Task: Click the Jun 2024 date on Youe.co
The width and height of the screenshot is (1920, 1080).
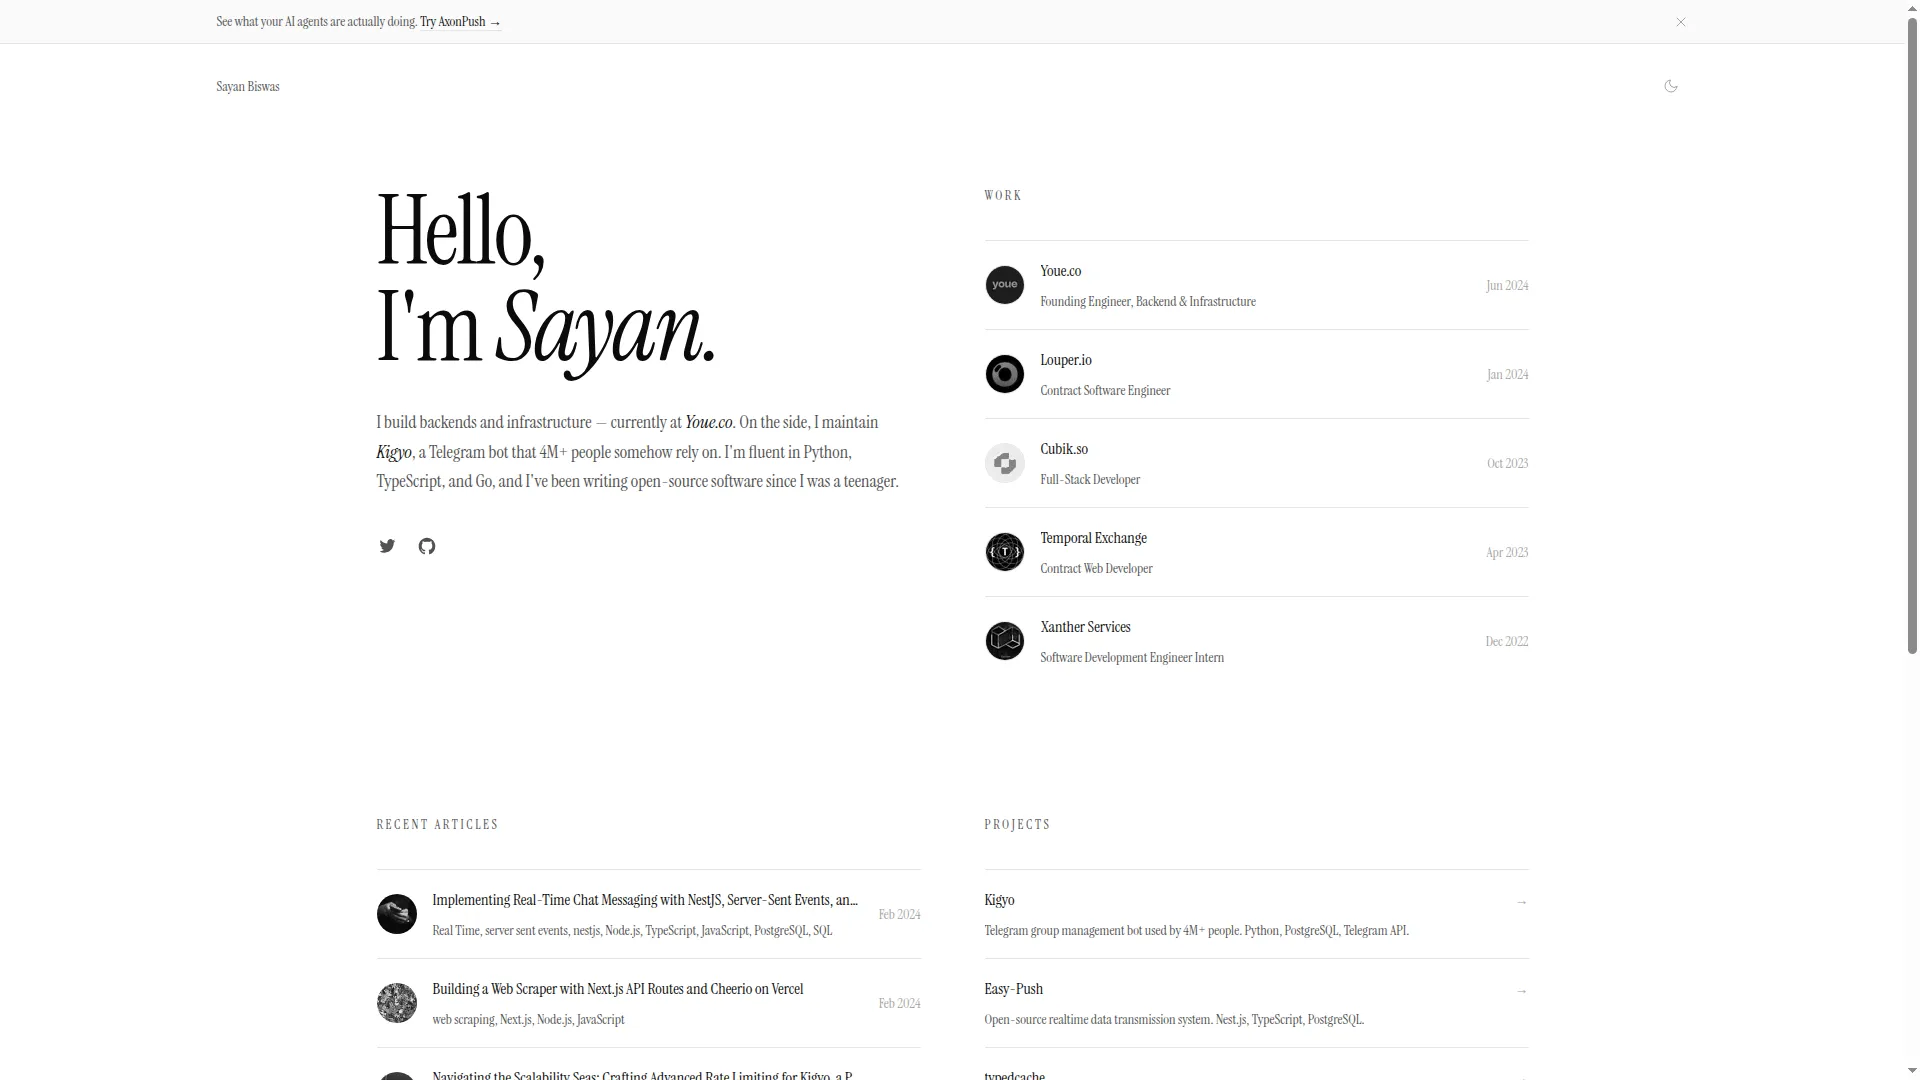Action: pos(1507,286)
